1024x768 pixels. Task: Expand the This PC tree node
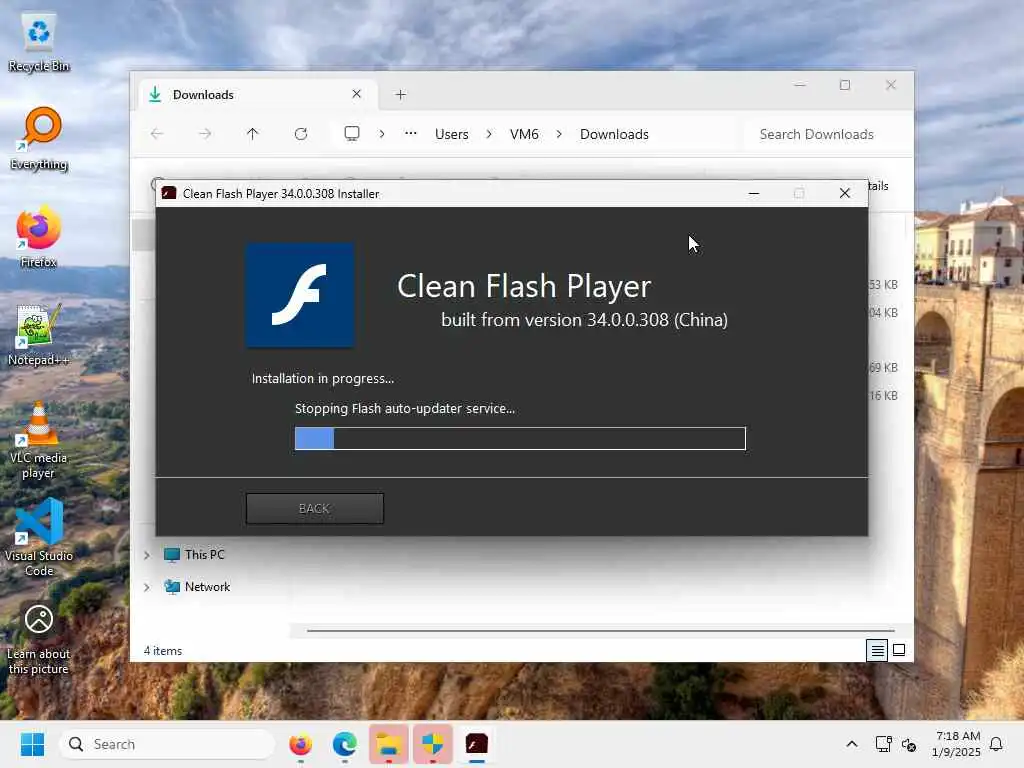(x=147, y=555)
